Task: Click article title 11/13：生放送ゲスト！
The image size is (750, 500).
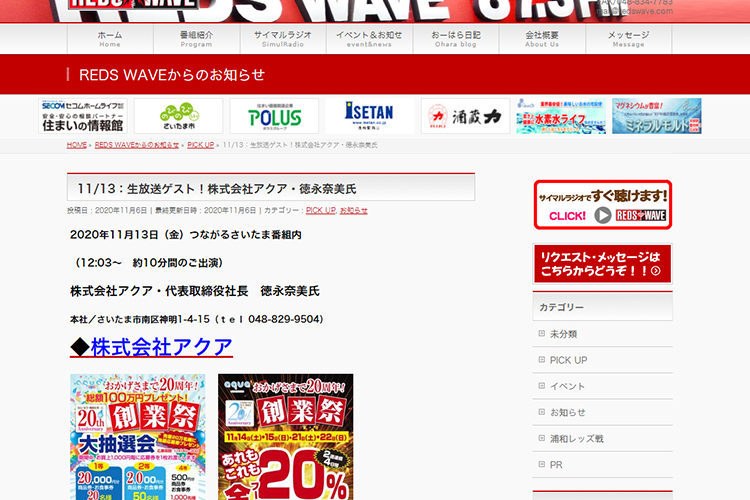Action: pos(217,189)
